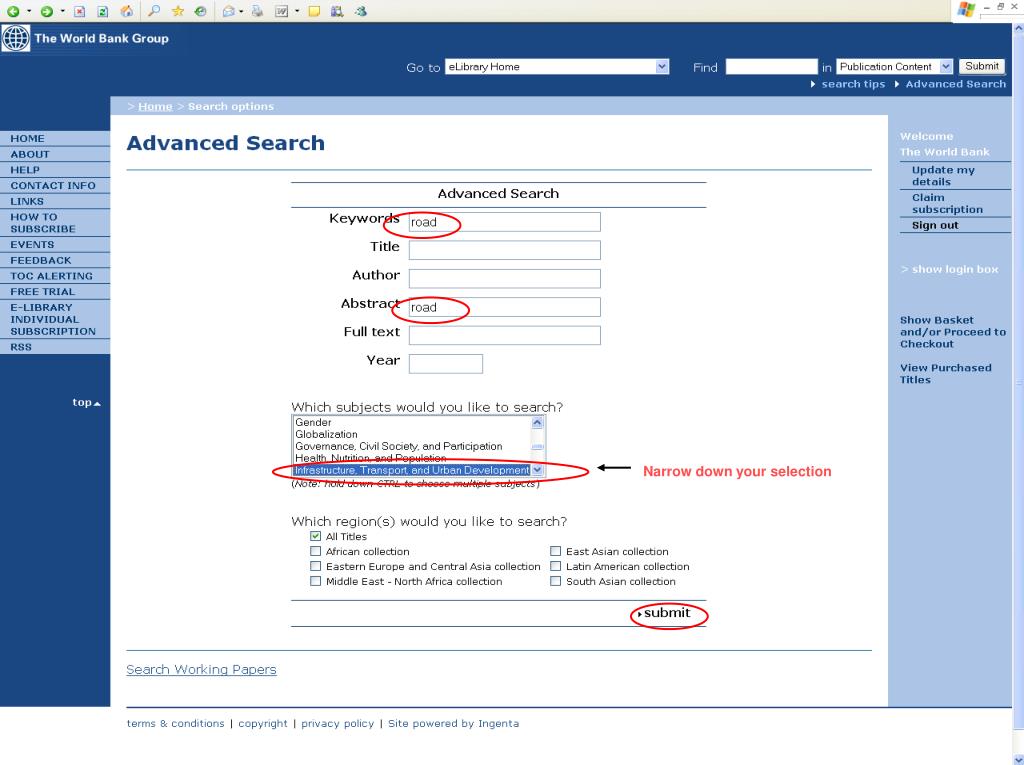
Task: Open the View Purchased Titles link
Action: tap(946, 374)
